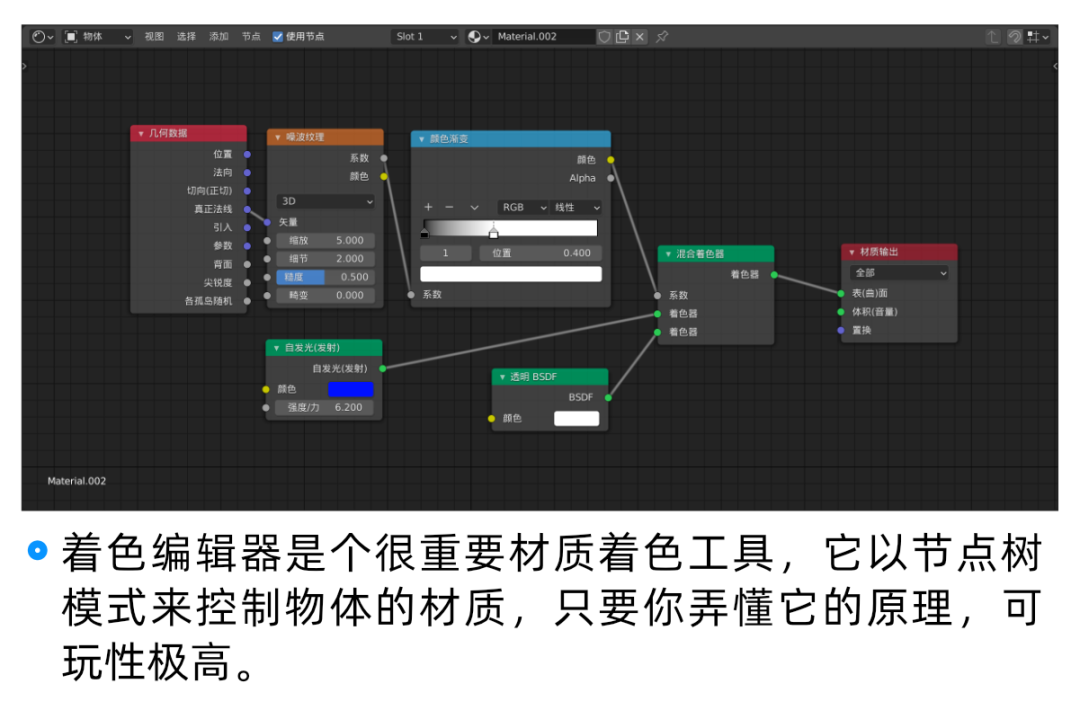Screen dimensions: 1080x728
Task: Click the duplicate material icon
Action: [622, 37]
